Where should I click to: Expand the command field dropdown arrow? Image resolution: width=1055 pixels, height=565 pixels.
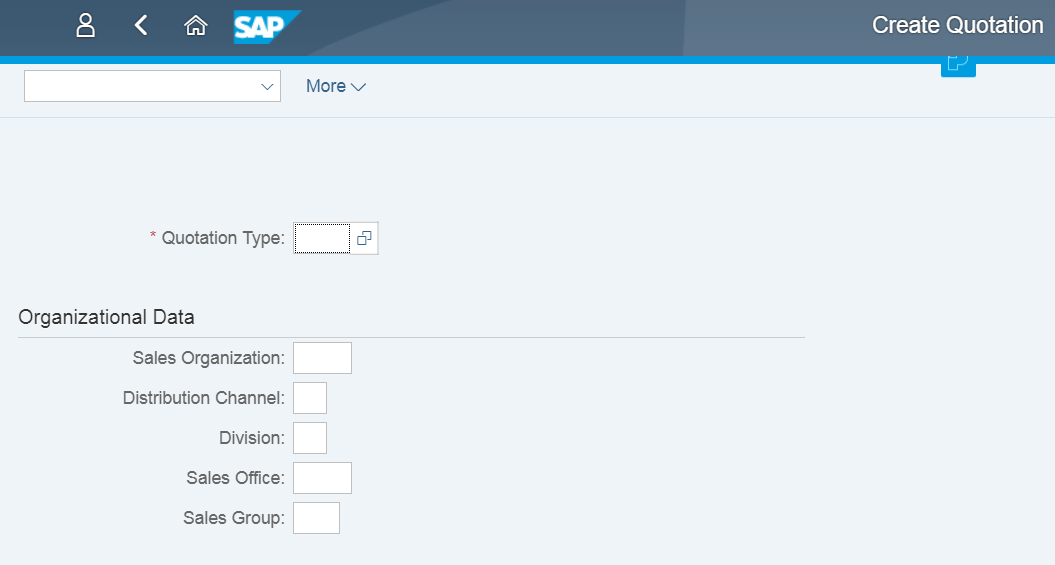click(x=267, y=87)
